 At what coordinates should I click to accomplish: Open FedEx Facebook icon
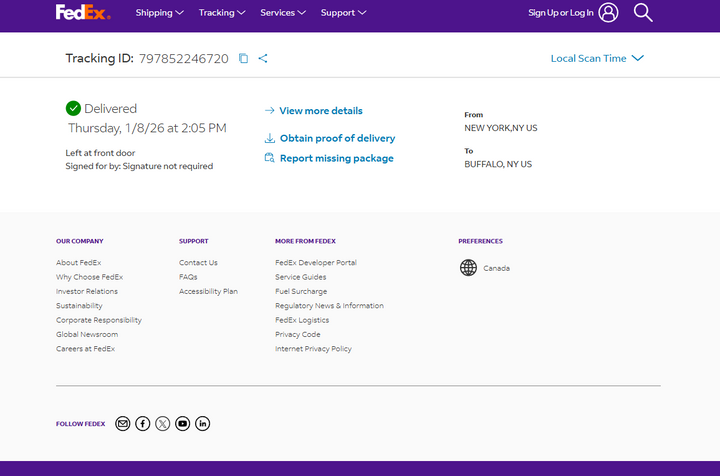[142, 423]
